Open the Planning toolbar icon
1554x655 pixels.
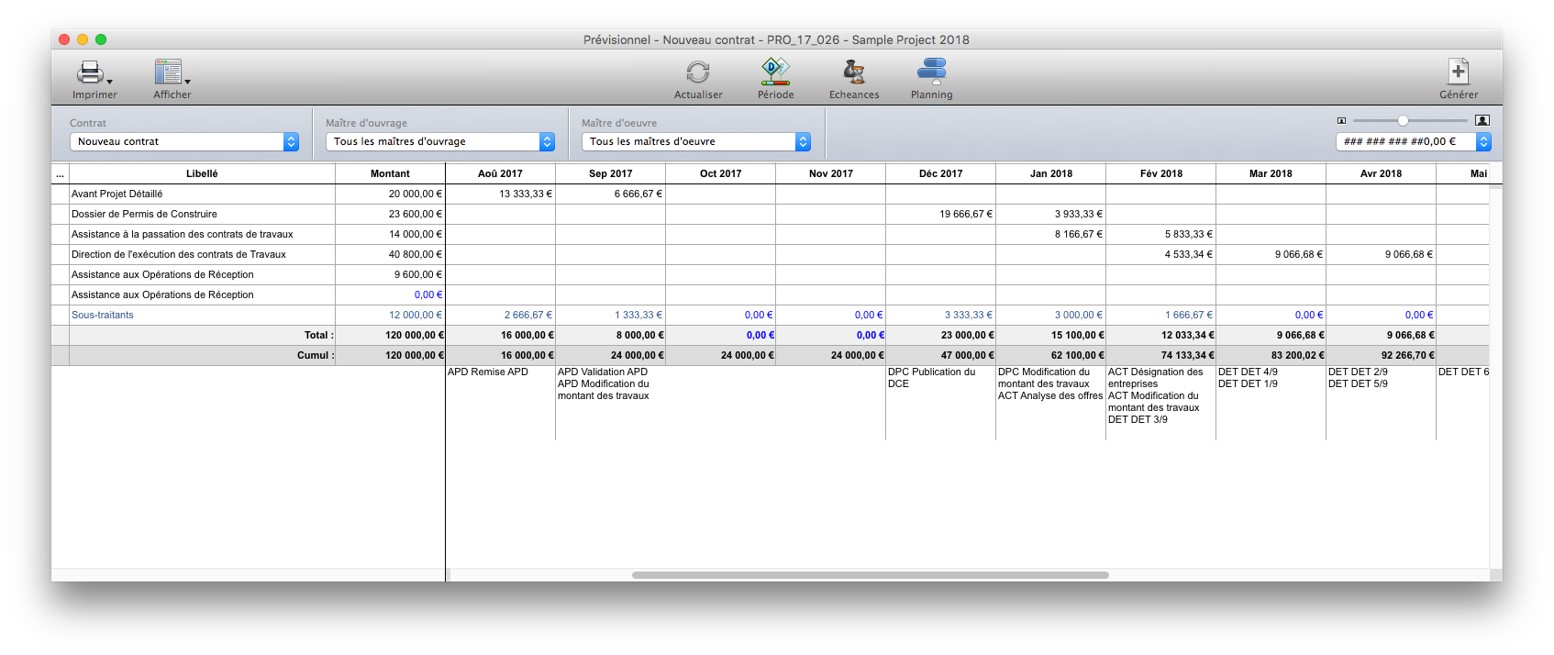(x=931, y=71)
